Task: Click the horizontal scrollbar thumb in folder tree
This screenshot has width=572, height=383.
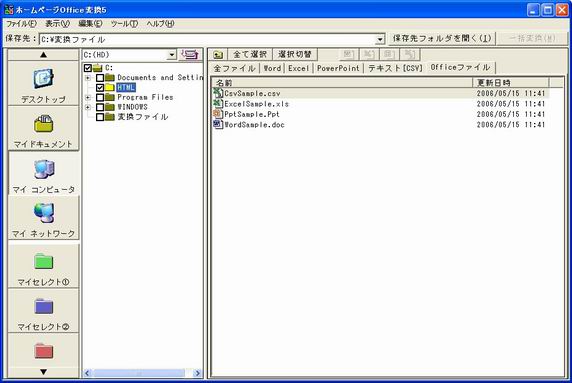Action: pyautogui.click(x=139, y=373)
